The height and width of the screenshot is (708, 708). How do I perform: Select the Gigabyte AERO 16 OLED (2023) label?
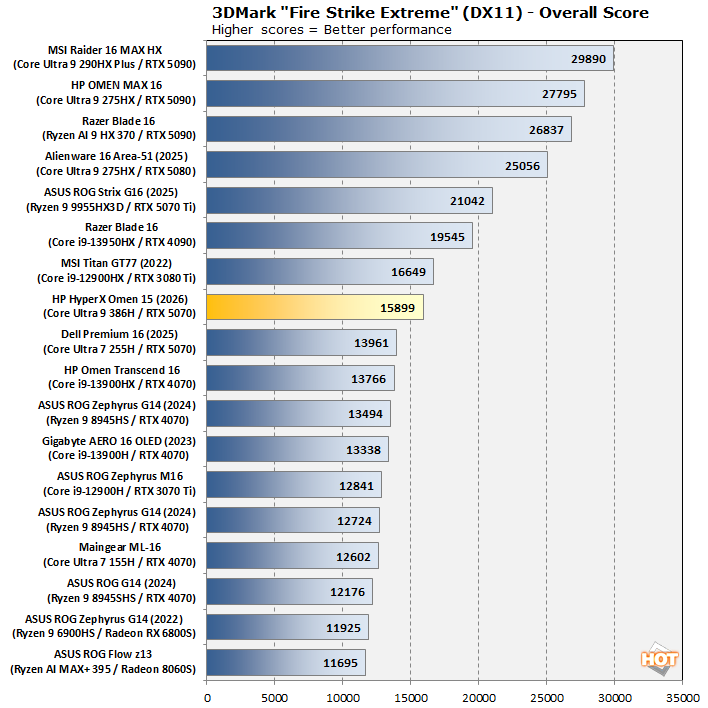pos(119,448)
